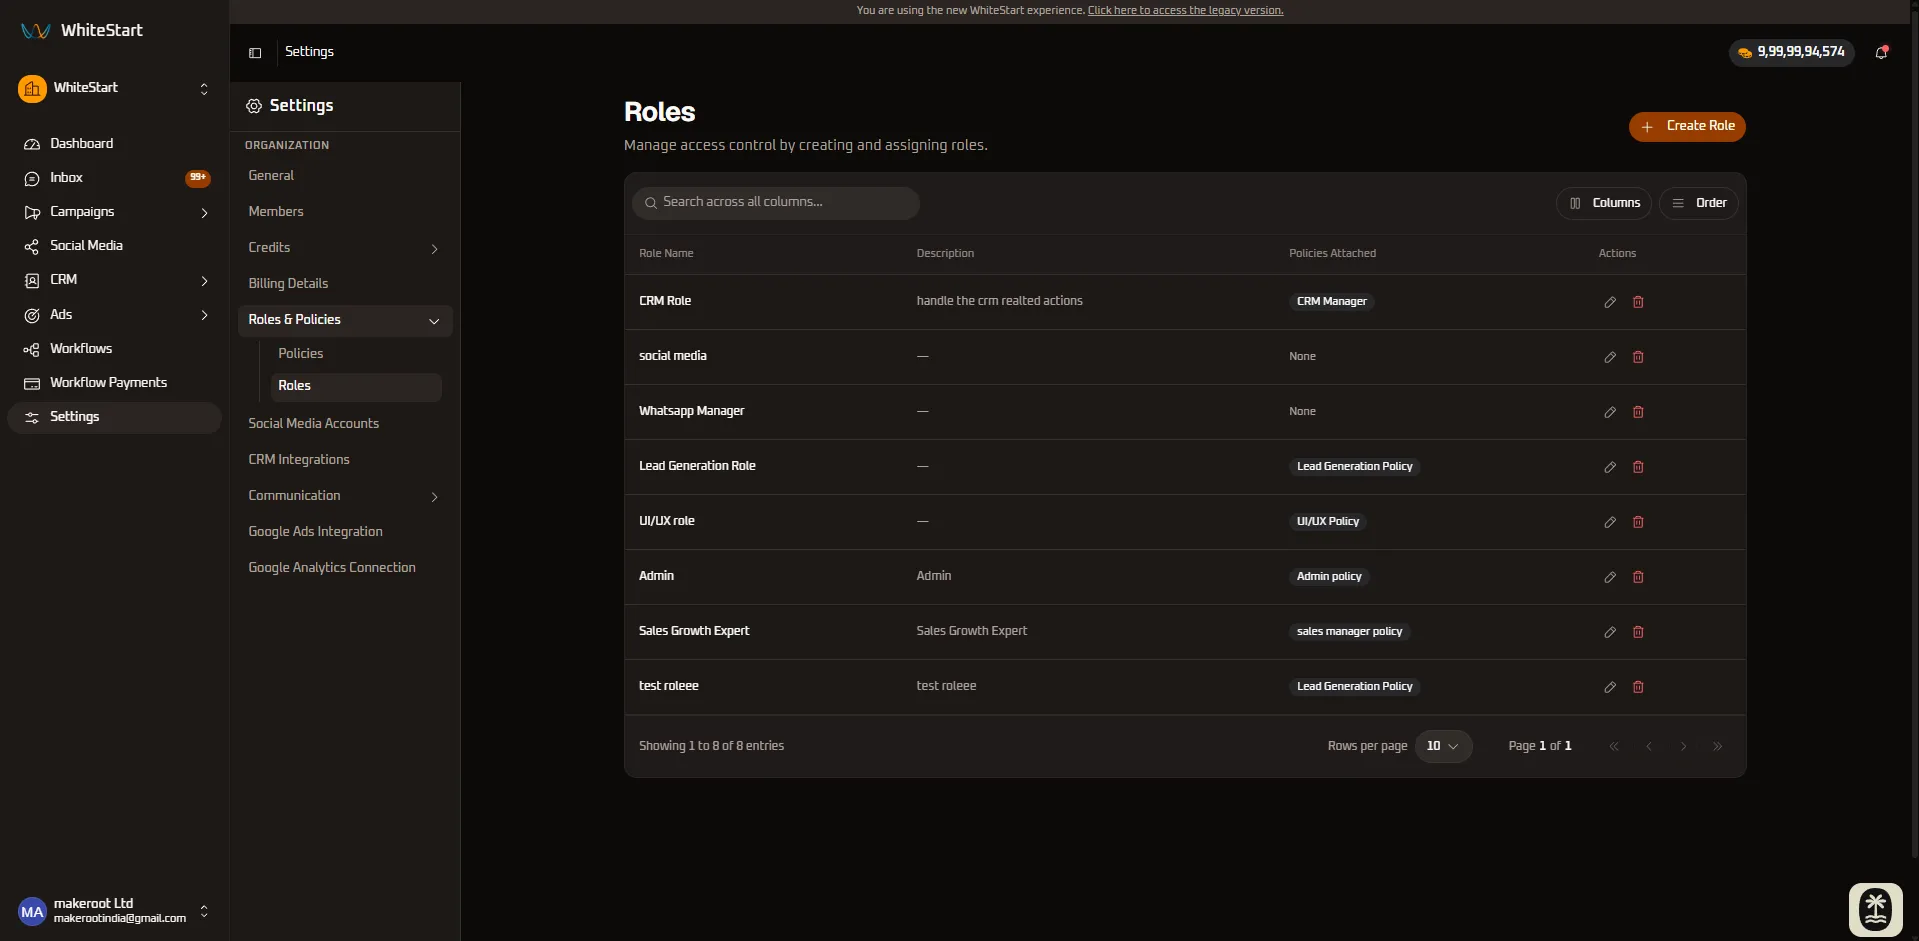This screenshot has height=941, width=1919.
Task: Expand the CRM sidebar submenu
Action: point(204,281)
